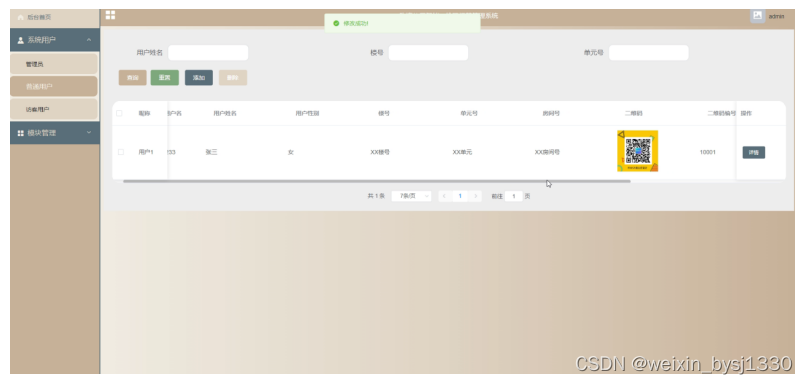The image size is (808, 384).
Task: Open the 7条/页 page size dropdown
Action: [x=411, y=196]
